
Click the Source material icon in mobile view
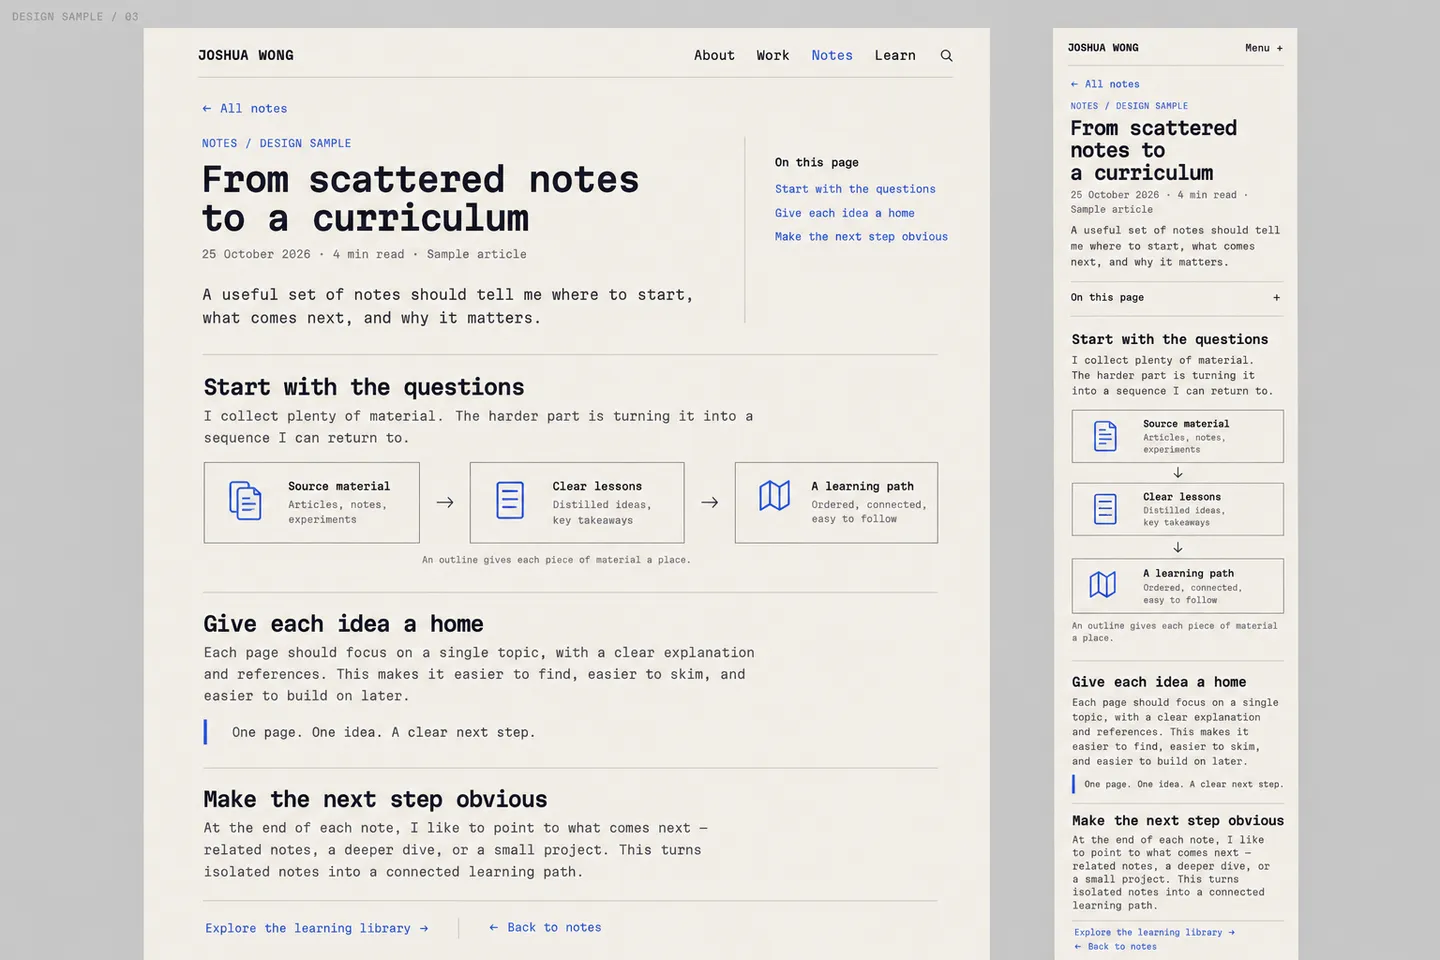[1105, 437]
